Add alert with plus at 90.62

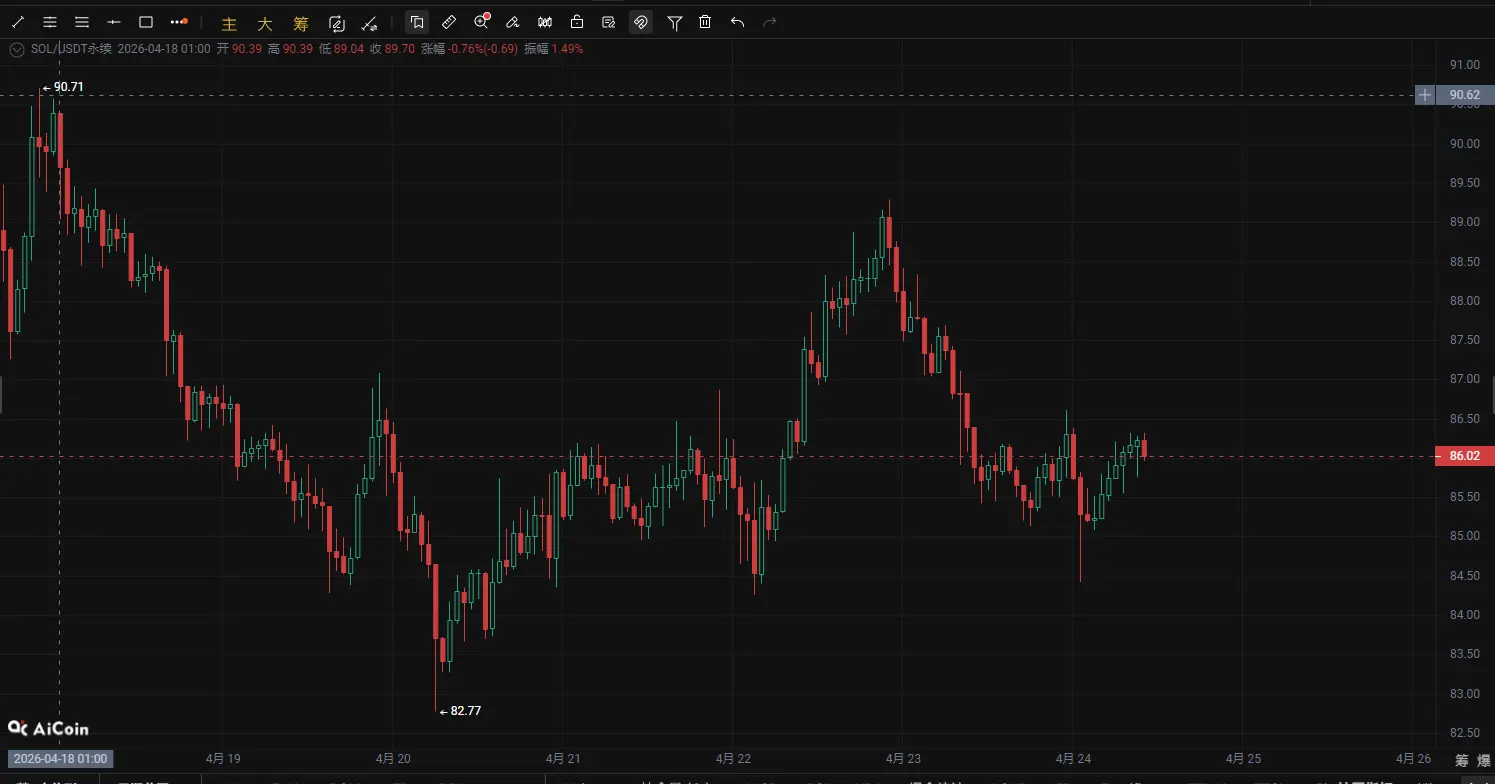[1425, 95]
